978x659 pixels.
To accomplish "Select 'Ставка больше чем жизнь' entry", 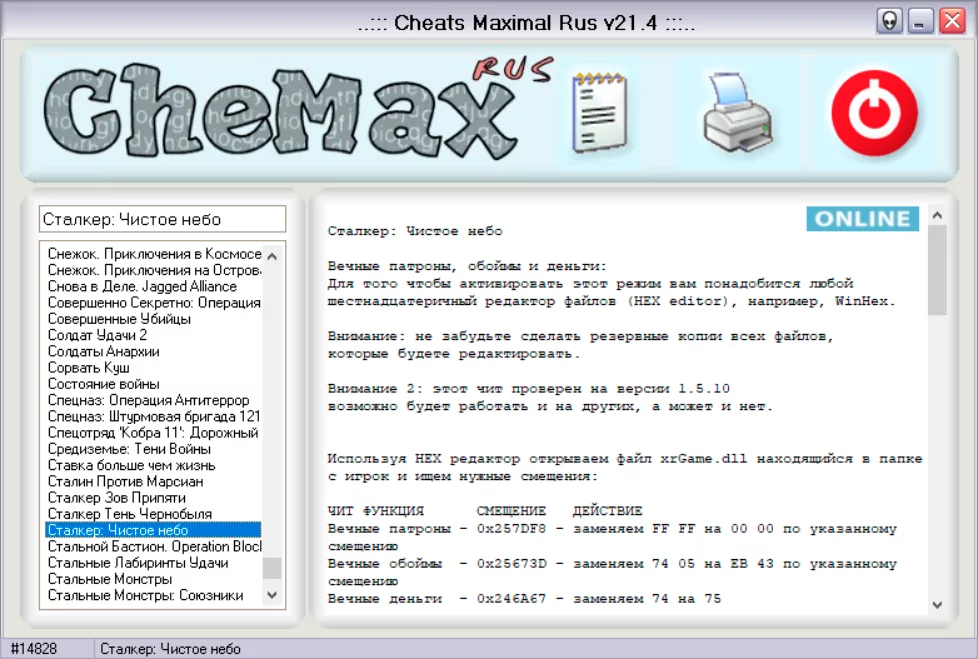I will (x=154, y=465).
